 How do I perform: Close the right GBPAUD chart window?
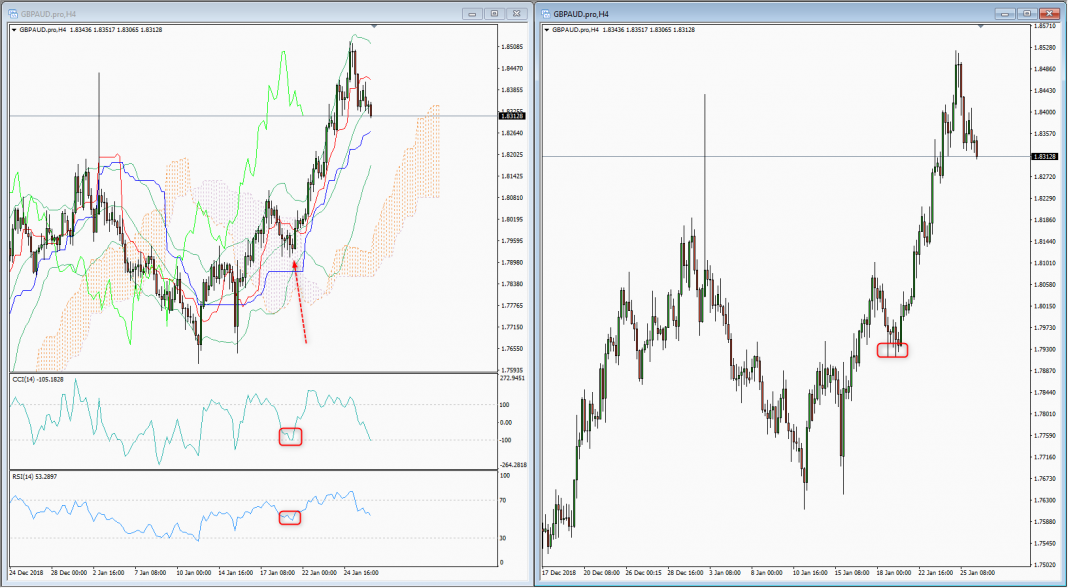(x=1049, y=13)
